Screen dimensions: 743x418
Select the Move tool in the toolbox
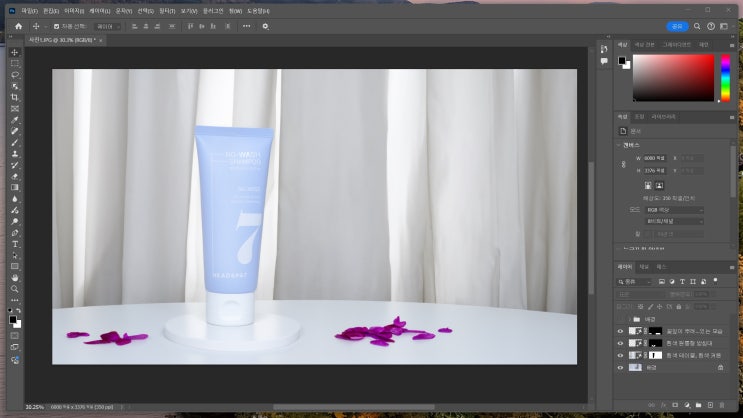click(x=15, y=52)
